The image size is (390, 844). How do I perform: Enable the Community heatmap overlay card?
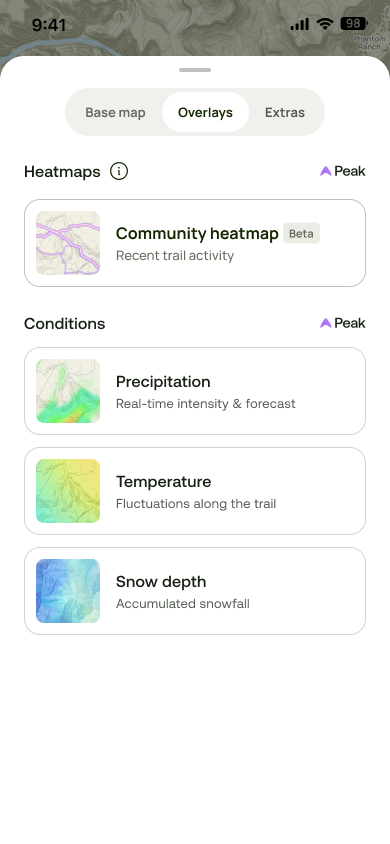[195, 243]
